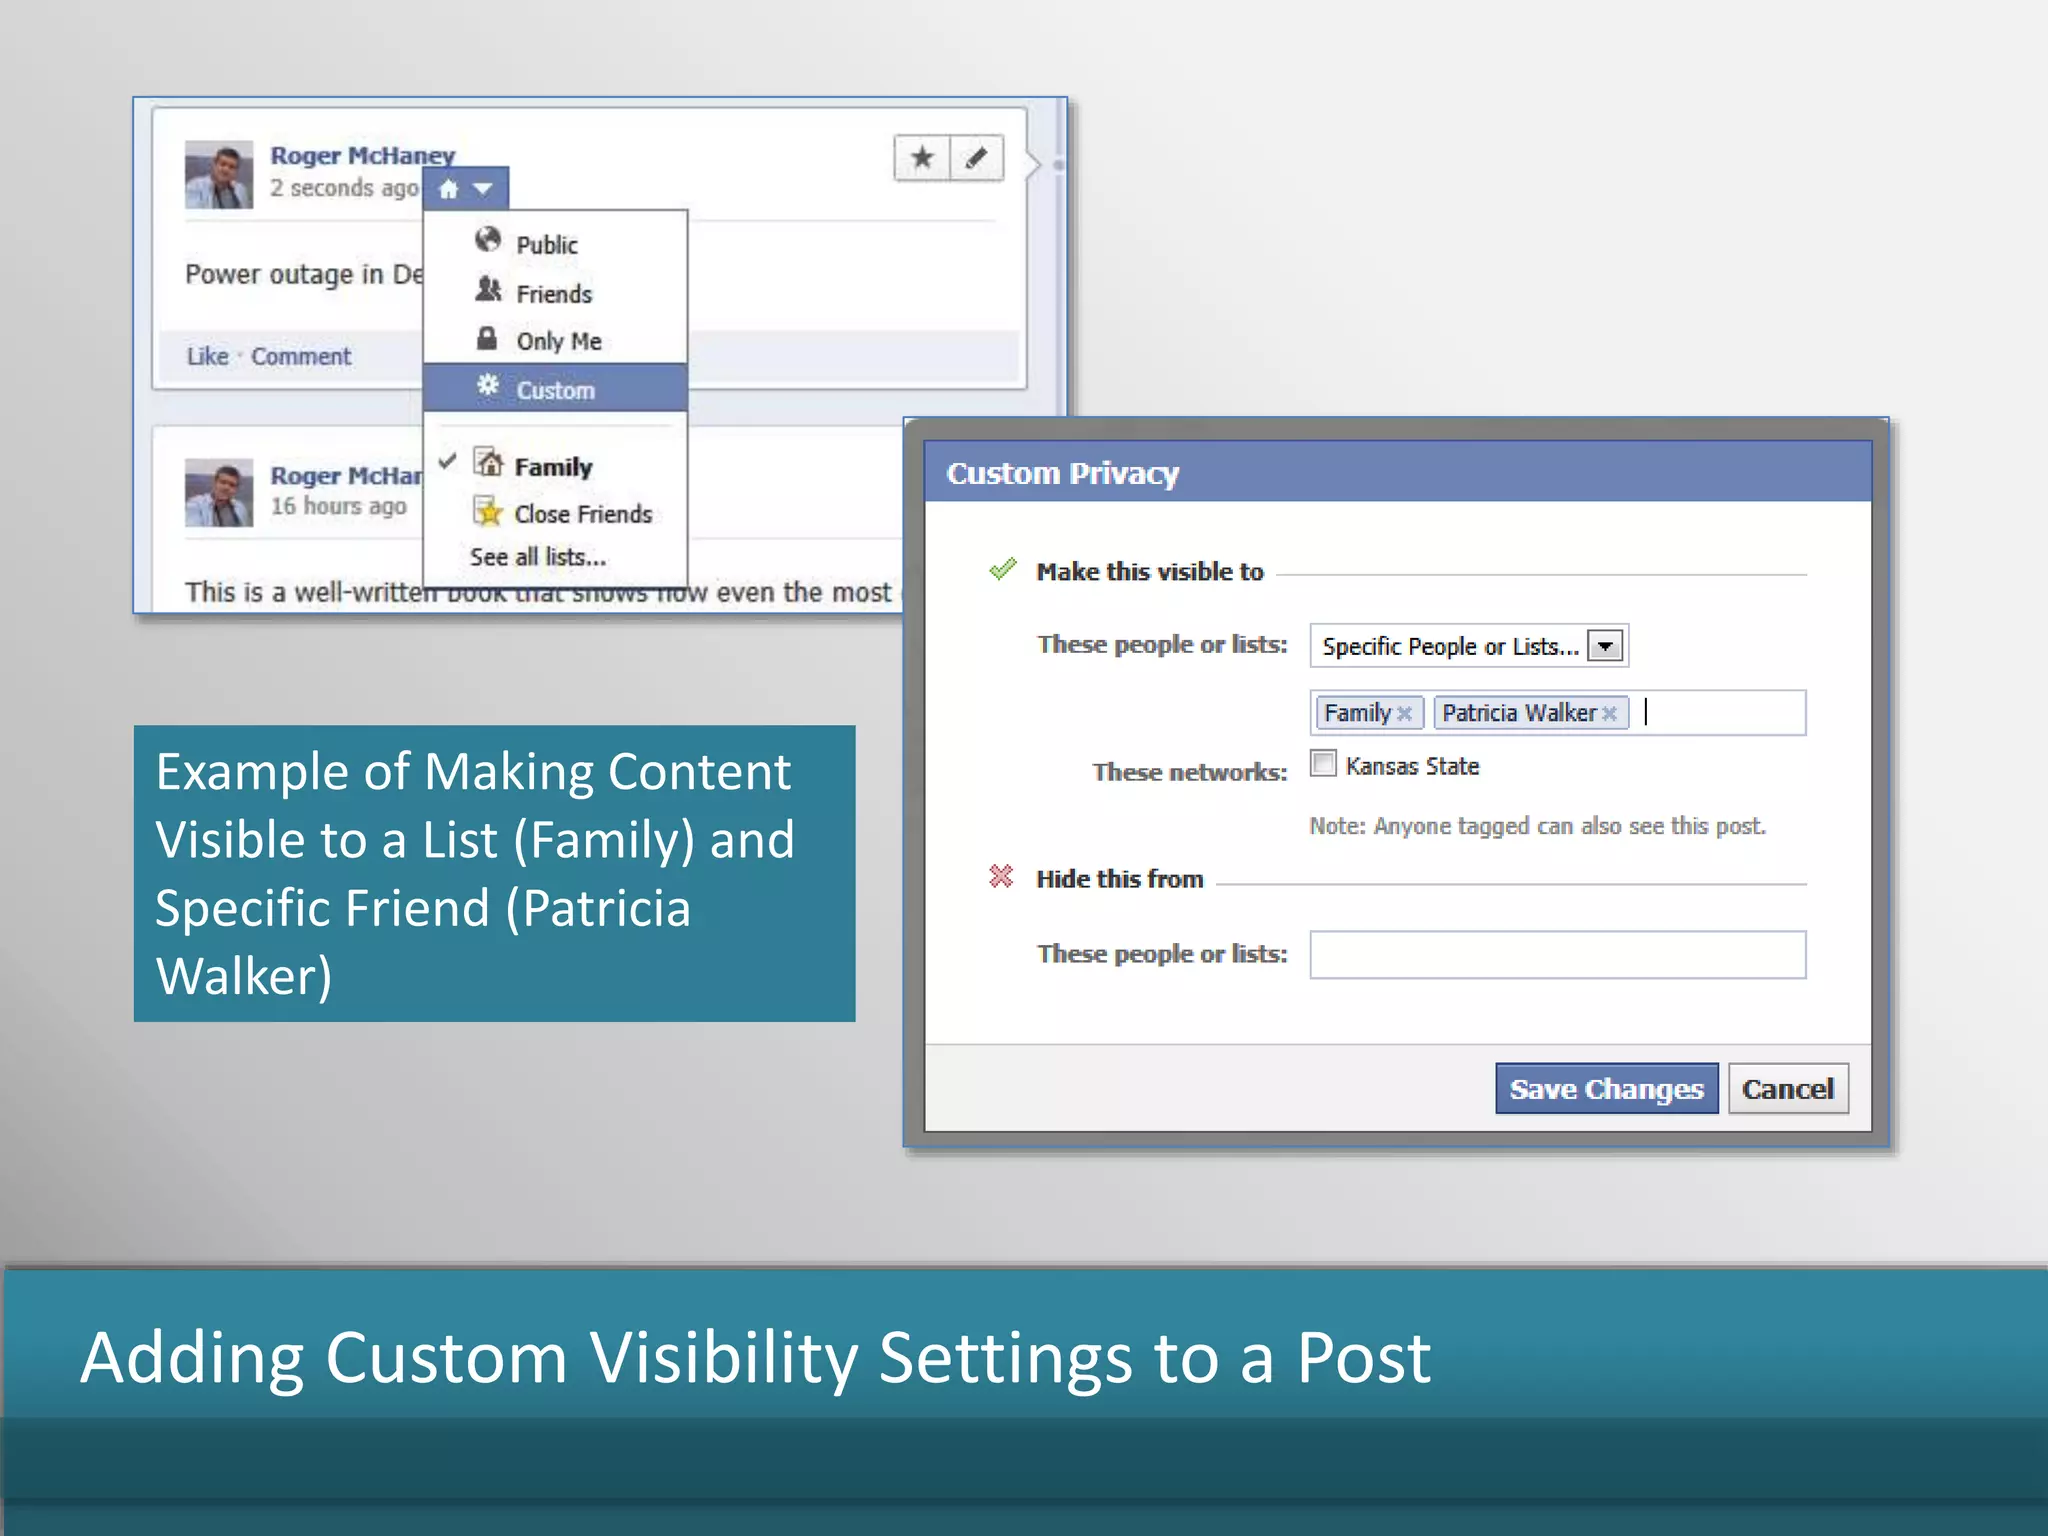
Task: Open Roger McHaney's profile from top post
Action: tap(362, 155)
